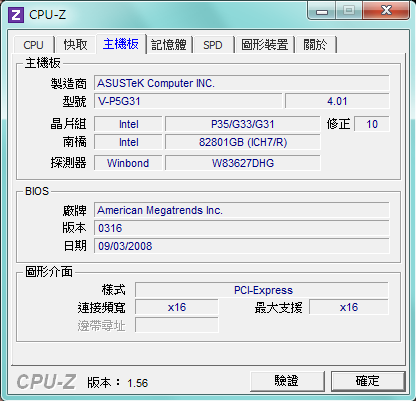Click the 探測器 sensor label

click(x=69, y=163)
